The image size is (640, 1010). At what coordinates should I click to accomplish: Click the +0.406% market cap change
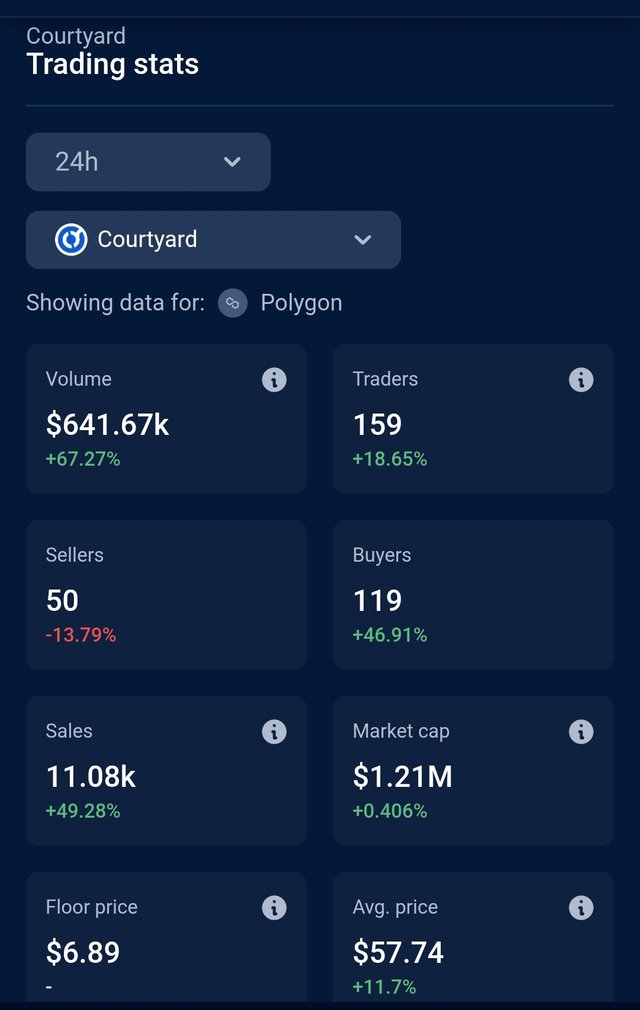390,811
